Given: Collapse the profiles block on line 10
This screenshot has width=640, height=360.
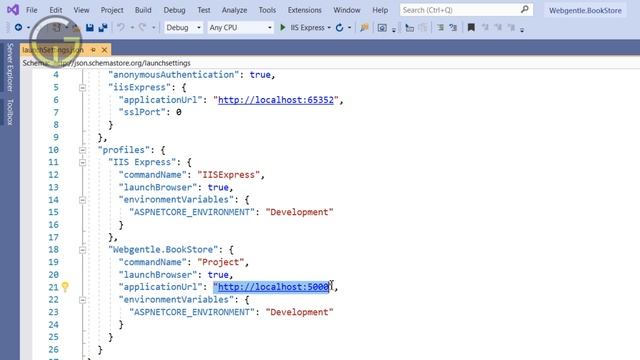Looking at the screenshot, I should pyautogui.click(x=82, y=150).
